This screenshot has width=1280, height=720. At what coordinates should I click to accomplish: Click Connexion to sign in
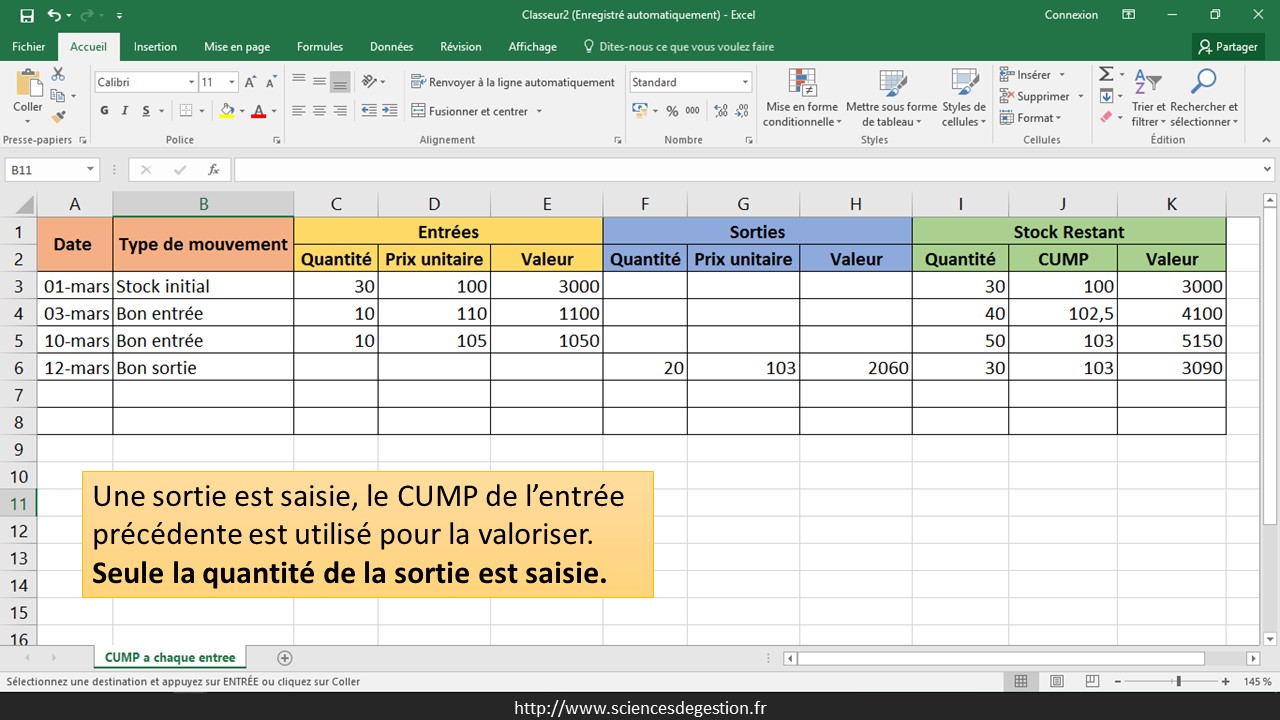pos(1071,15)
